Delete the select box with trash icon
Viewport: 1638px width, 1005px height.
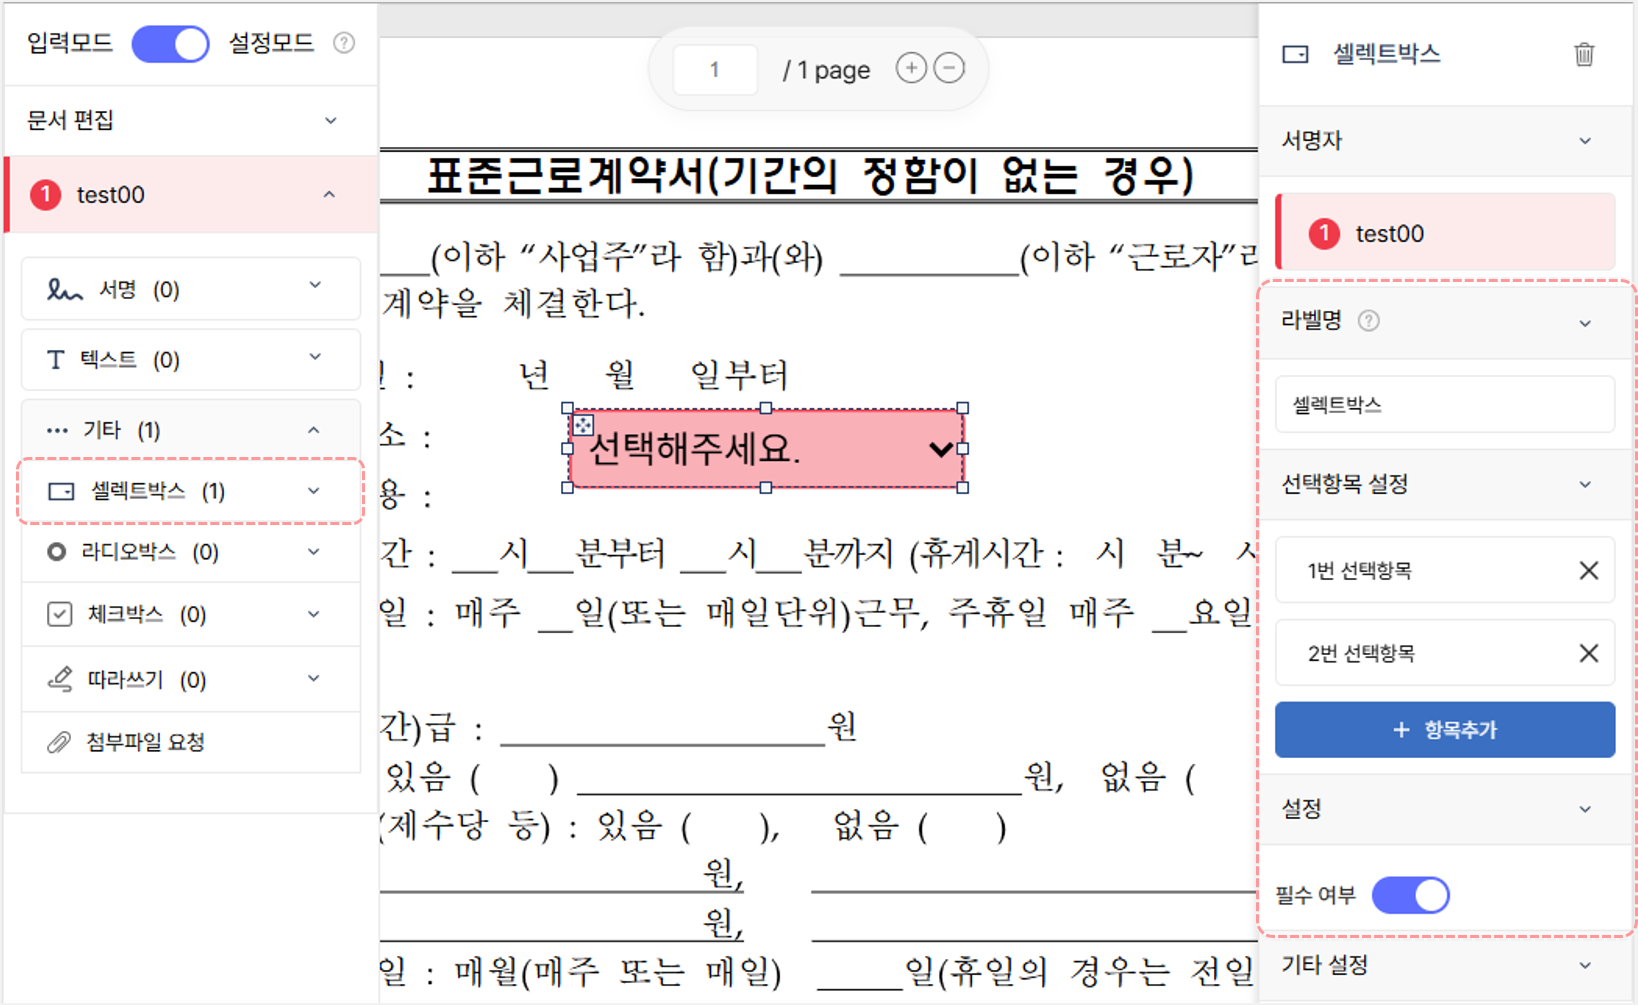[1584, 54]
